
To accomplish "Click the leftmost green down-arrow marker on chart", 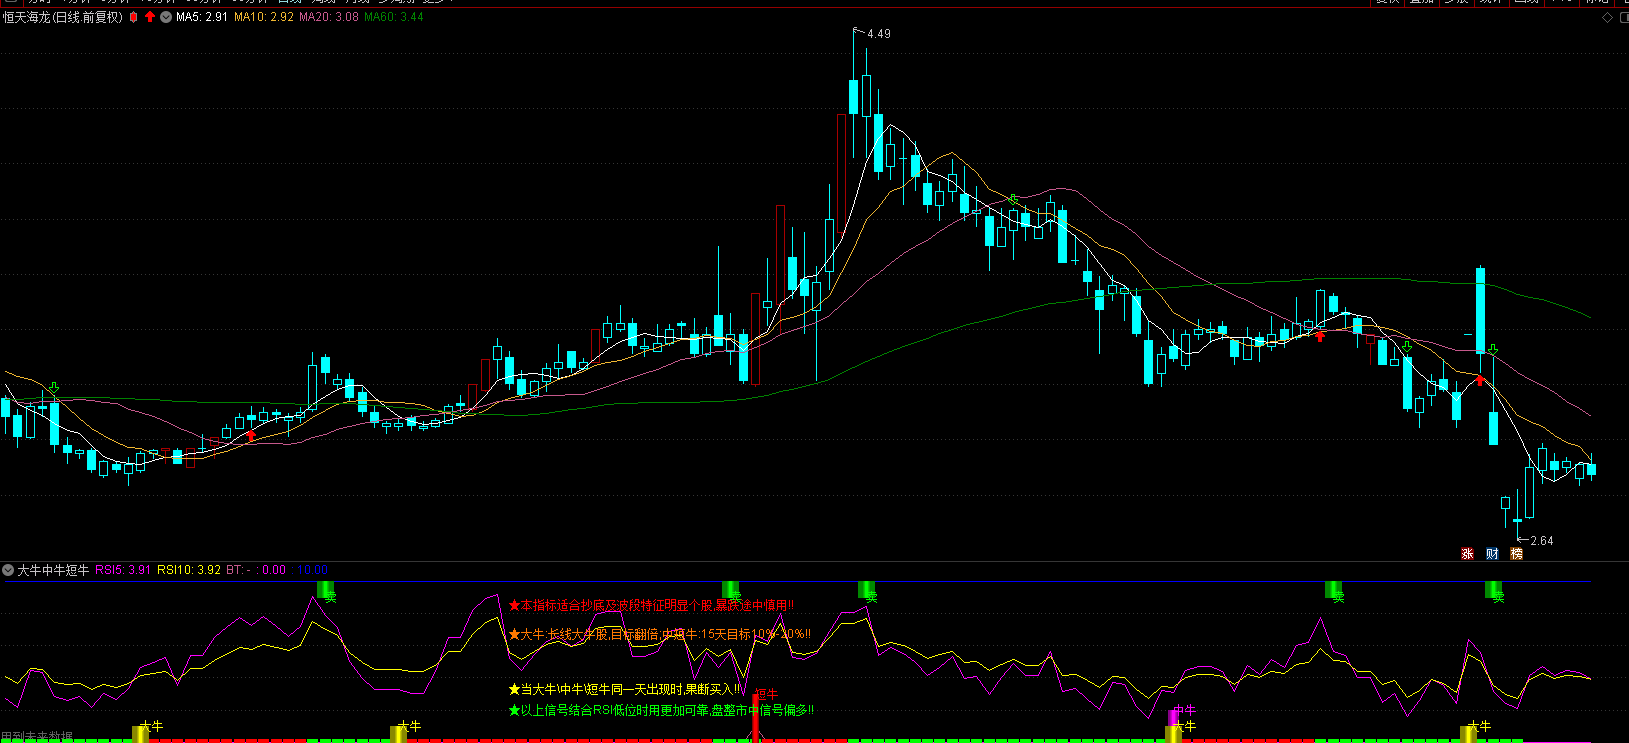I will point(54,387).
